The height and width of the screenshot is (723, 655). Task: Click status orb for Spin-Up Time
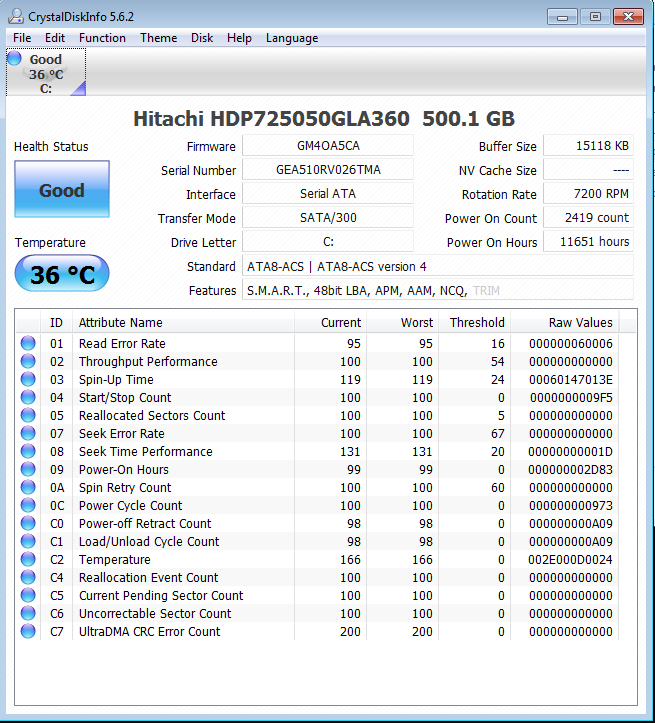pyautogui.click(x=28, y=379)
